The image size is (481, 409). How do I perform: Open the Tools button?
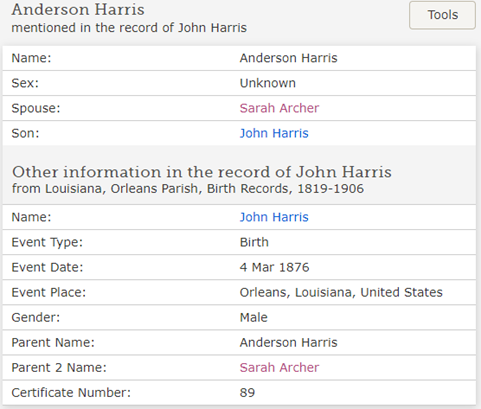(442, 15)
